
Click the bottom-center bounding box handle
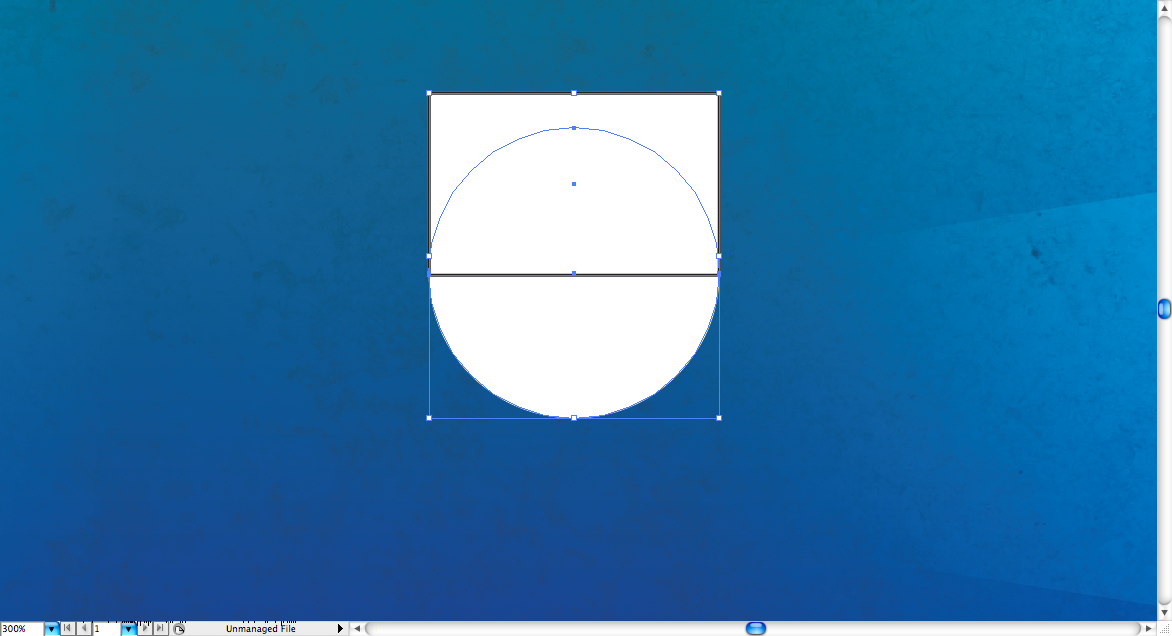click(574, 418)
